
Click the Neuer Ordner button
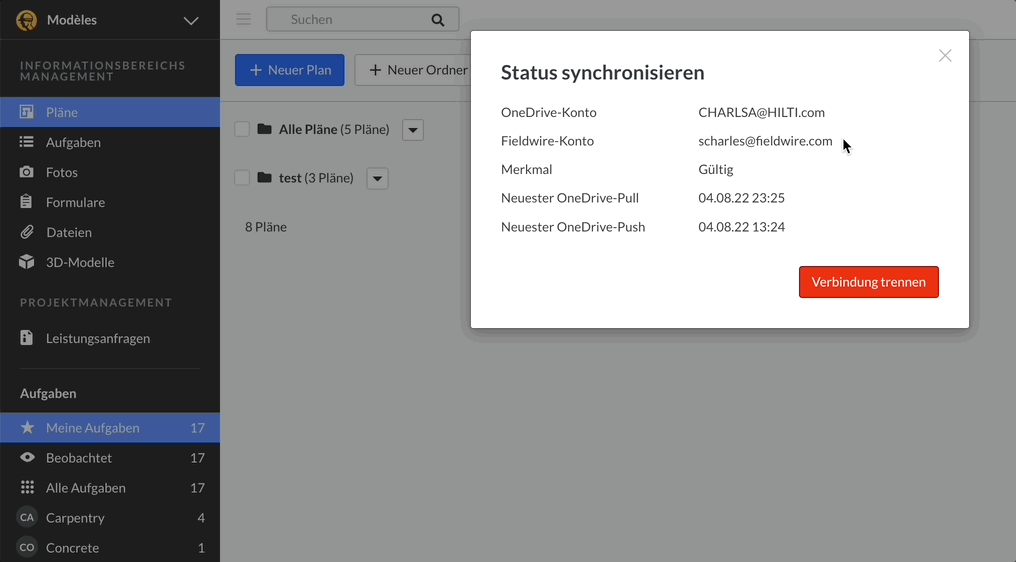pos(413,70)
